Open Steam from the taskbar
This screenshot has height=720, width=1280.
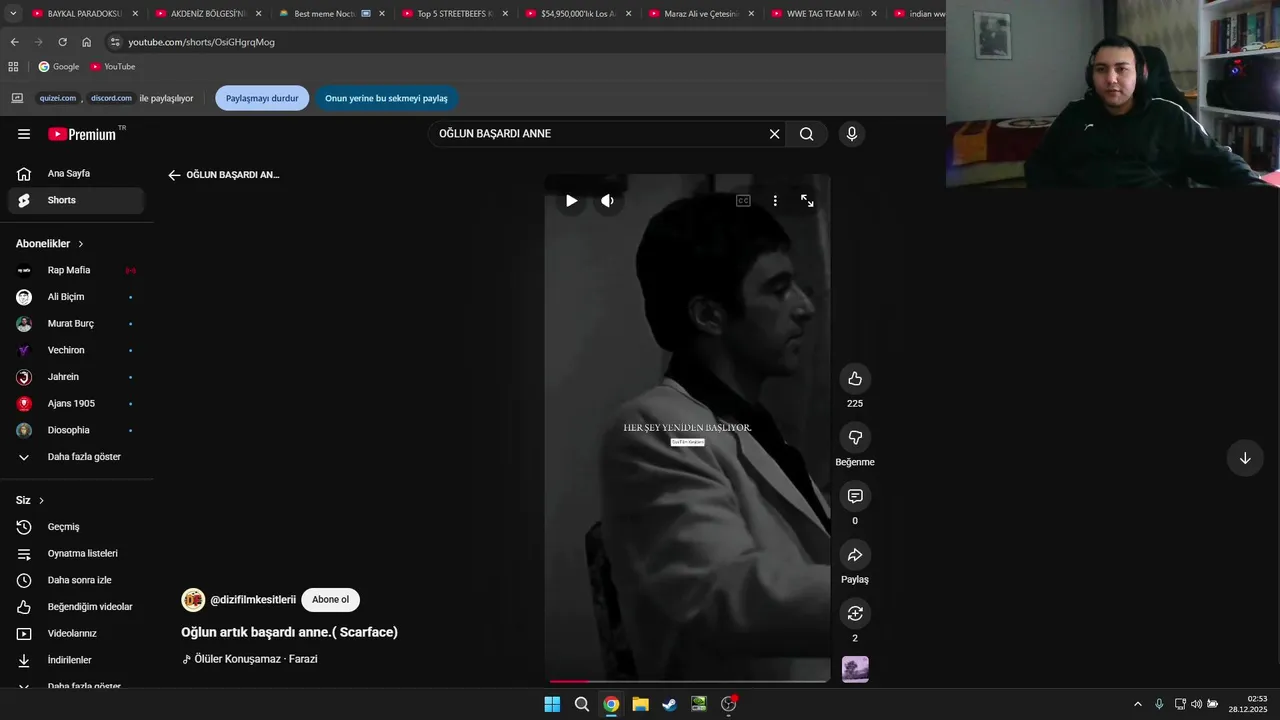669,704
